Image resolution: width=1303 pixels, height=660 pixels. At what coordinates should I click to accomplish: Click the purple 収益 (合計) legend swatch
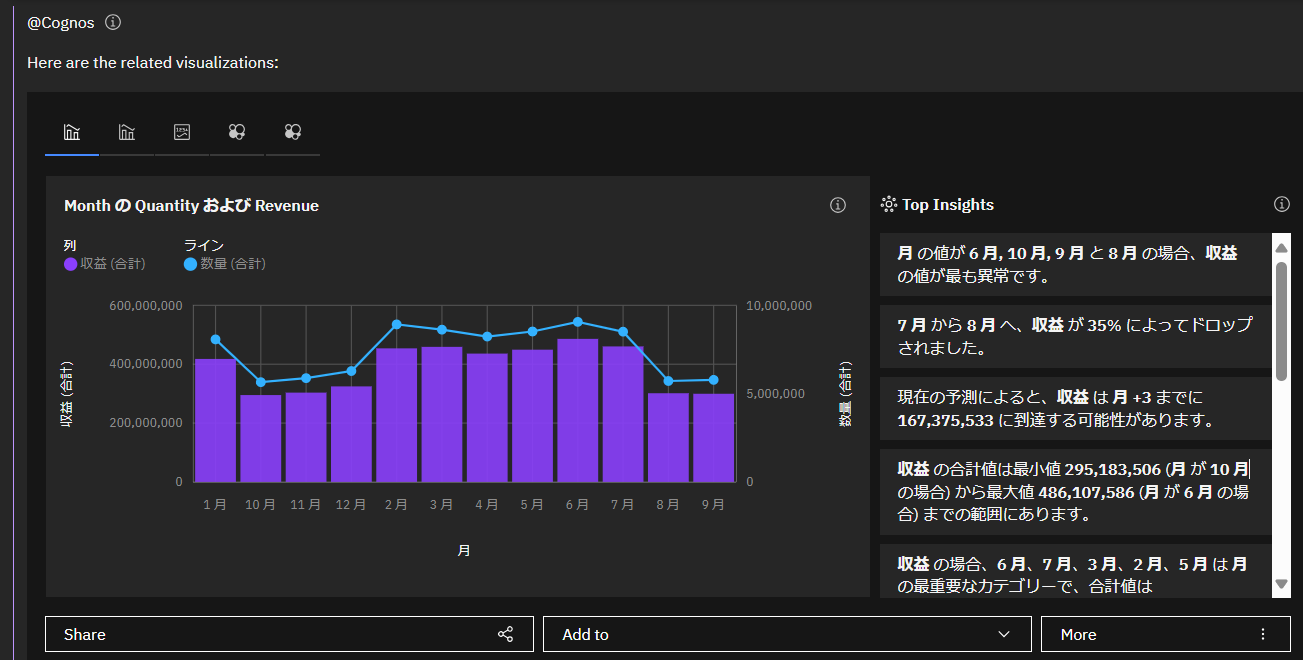tap(70, 264)
